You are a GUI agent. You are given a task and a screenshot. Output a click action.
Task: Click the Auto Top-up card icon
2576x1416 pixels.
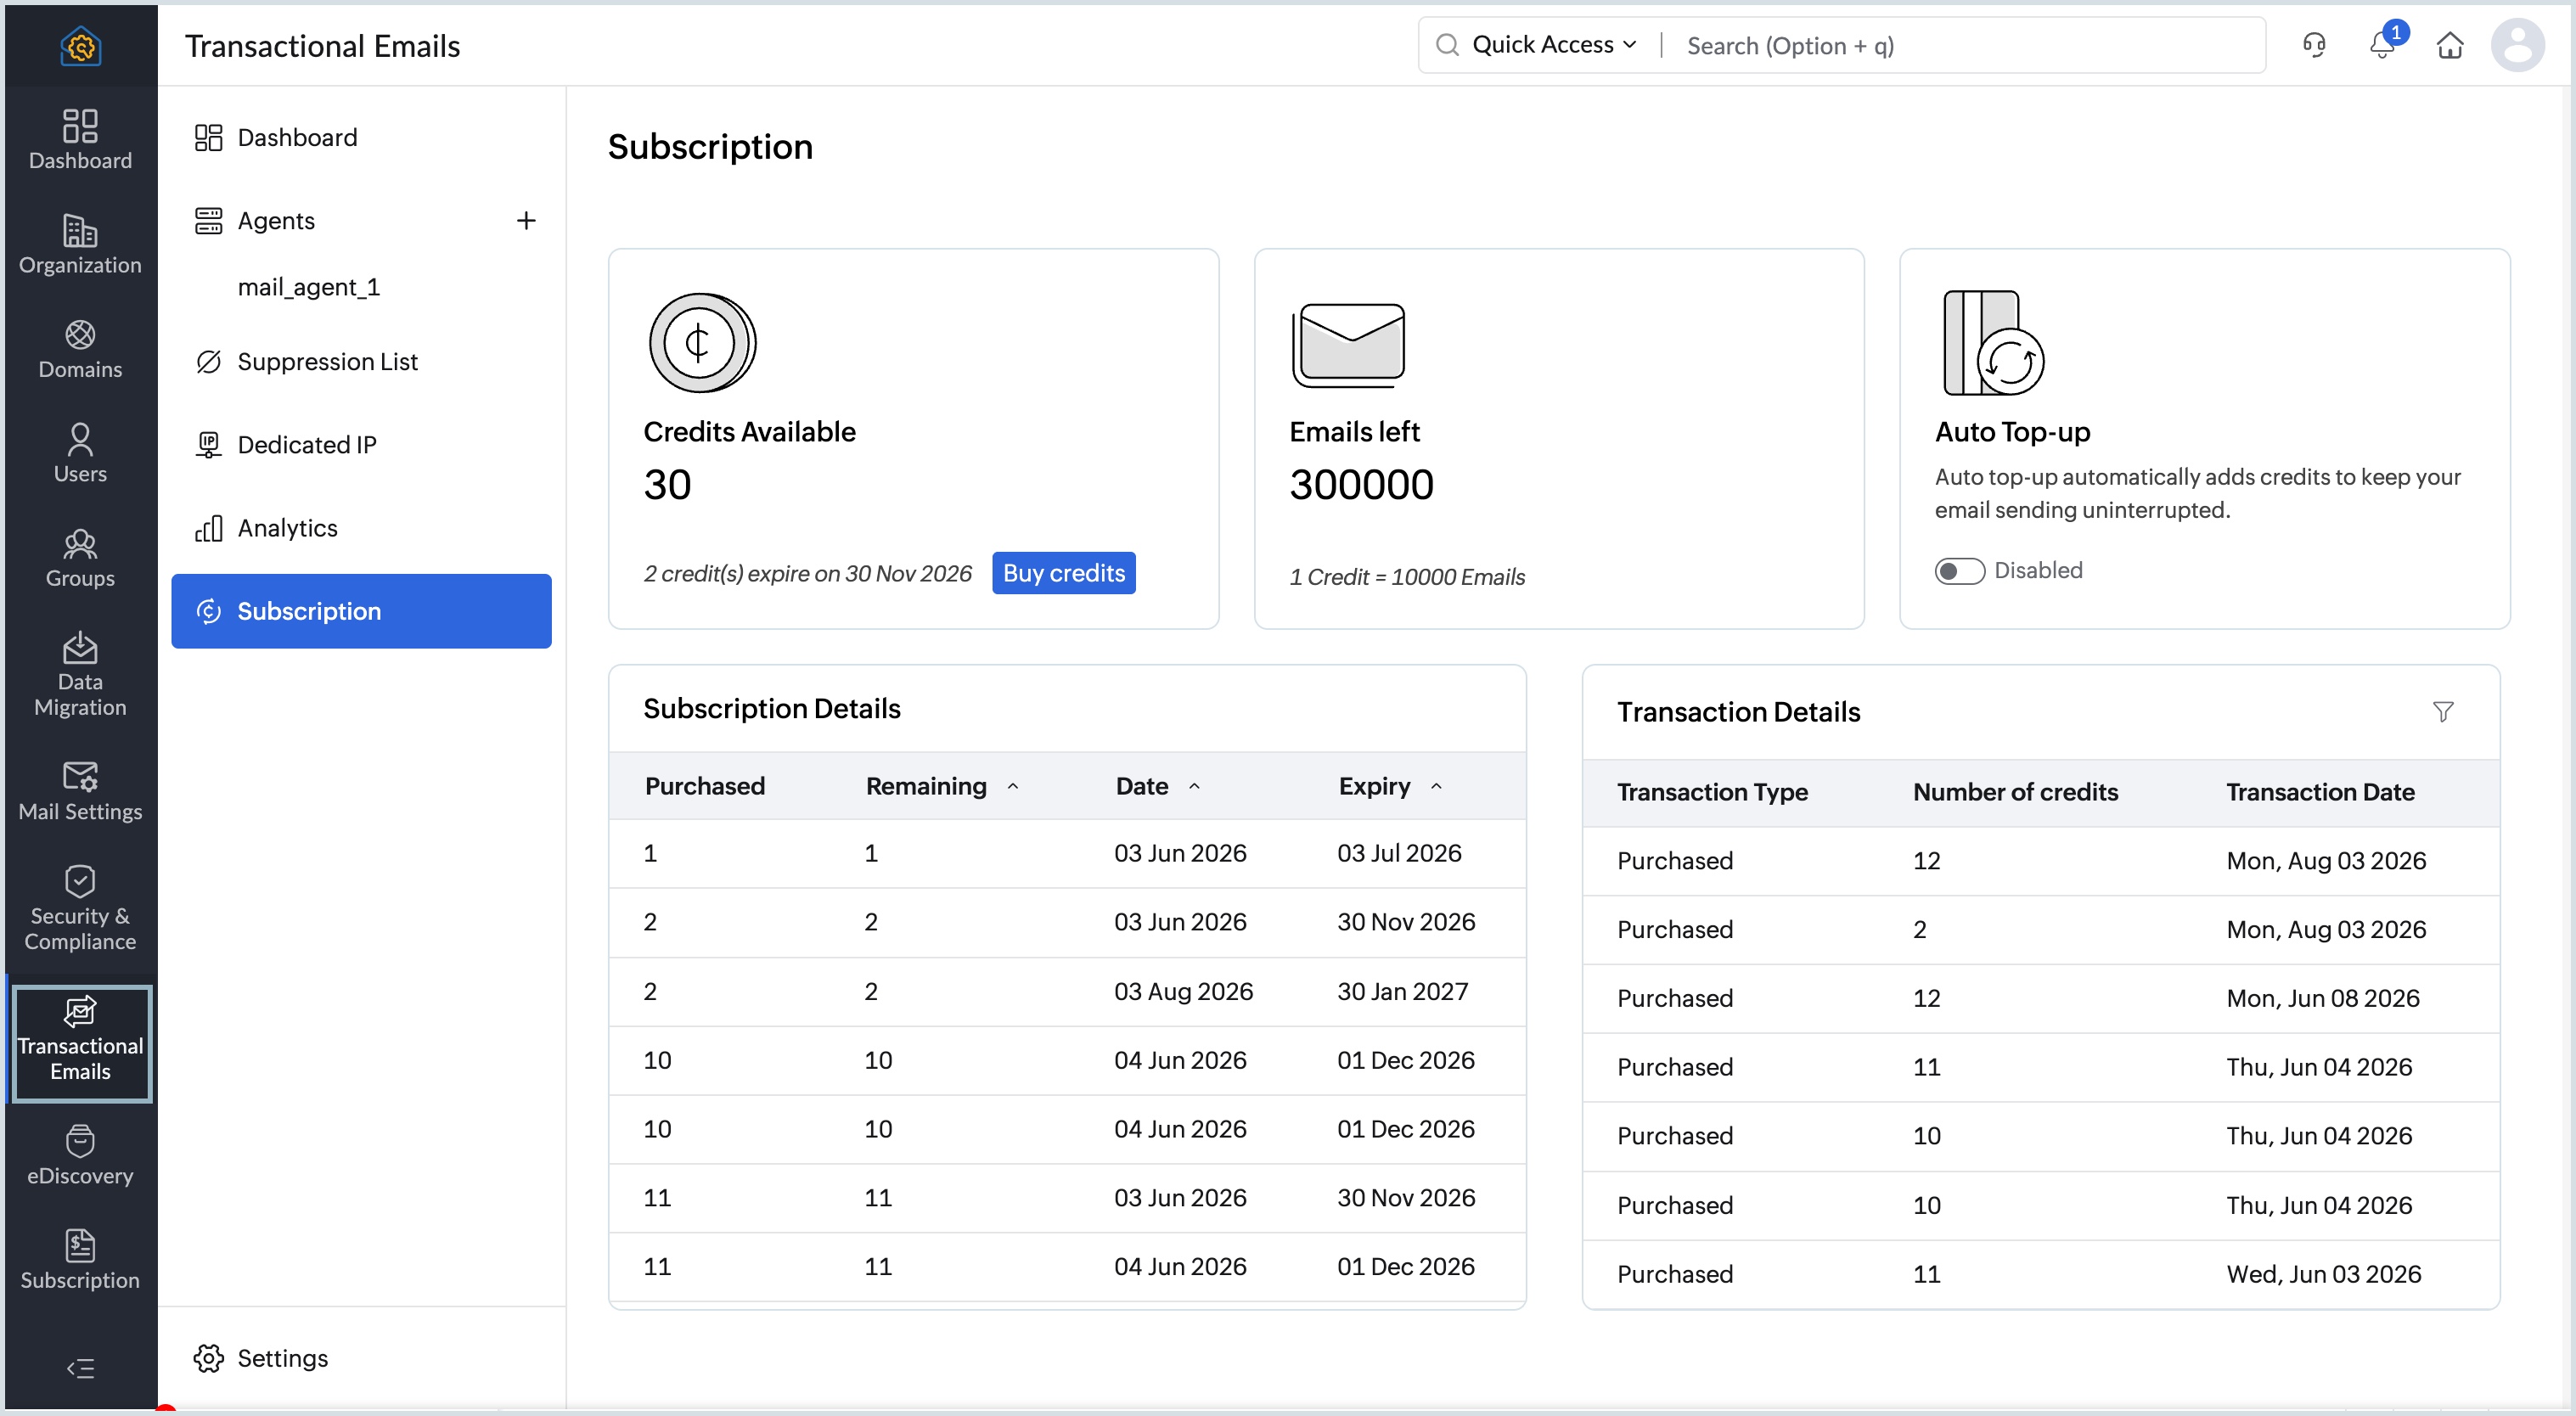(1993, 342)
